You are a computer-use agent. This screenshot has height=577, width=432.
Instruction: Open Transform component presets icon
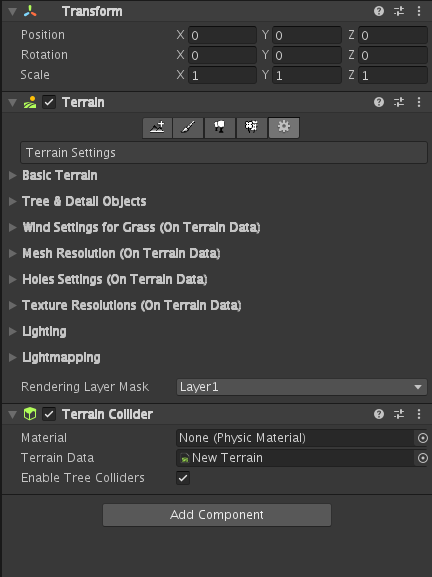[x=399, y=11]
